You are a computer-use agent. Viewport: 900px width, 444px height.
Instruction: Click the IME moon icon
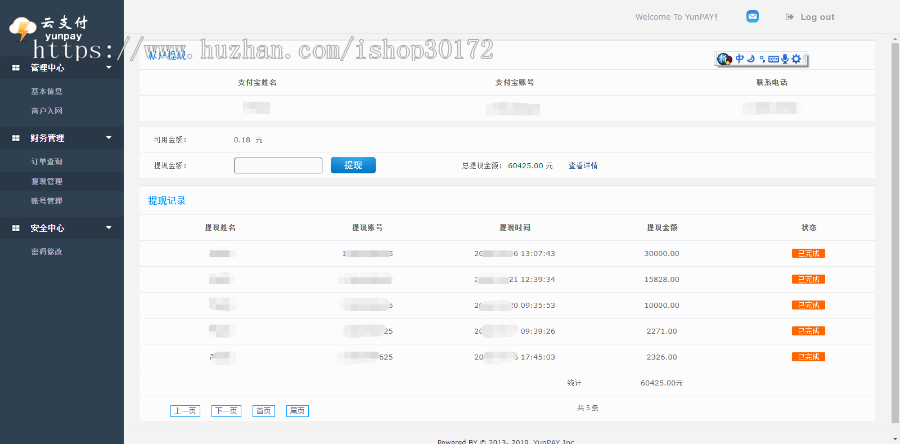[751, 59]
